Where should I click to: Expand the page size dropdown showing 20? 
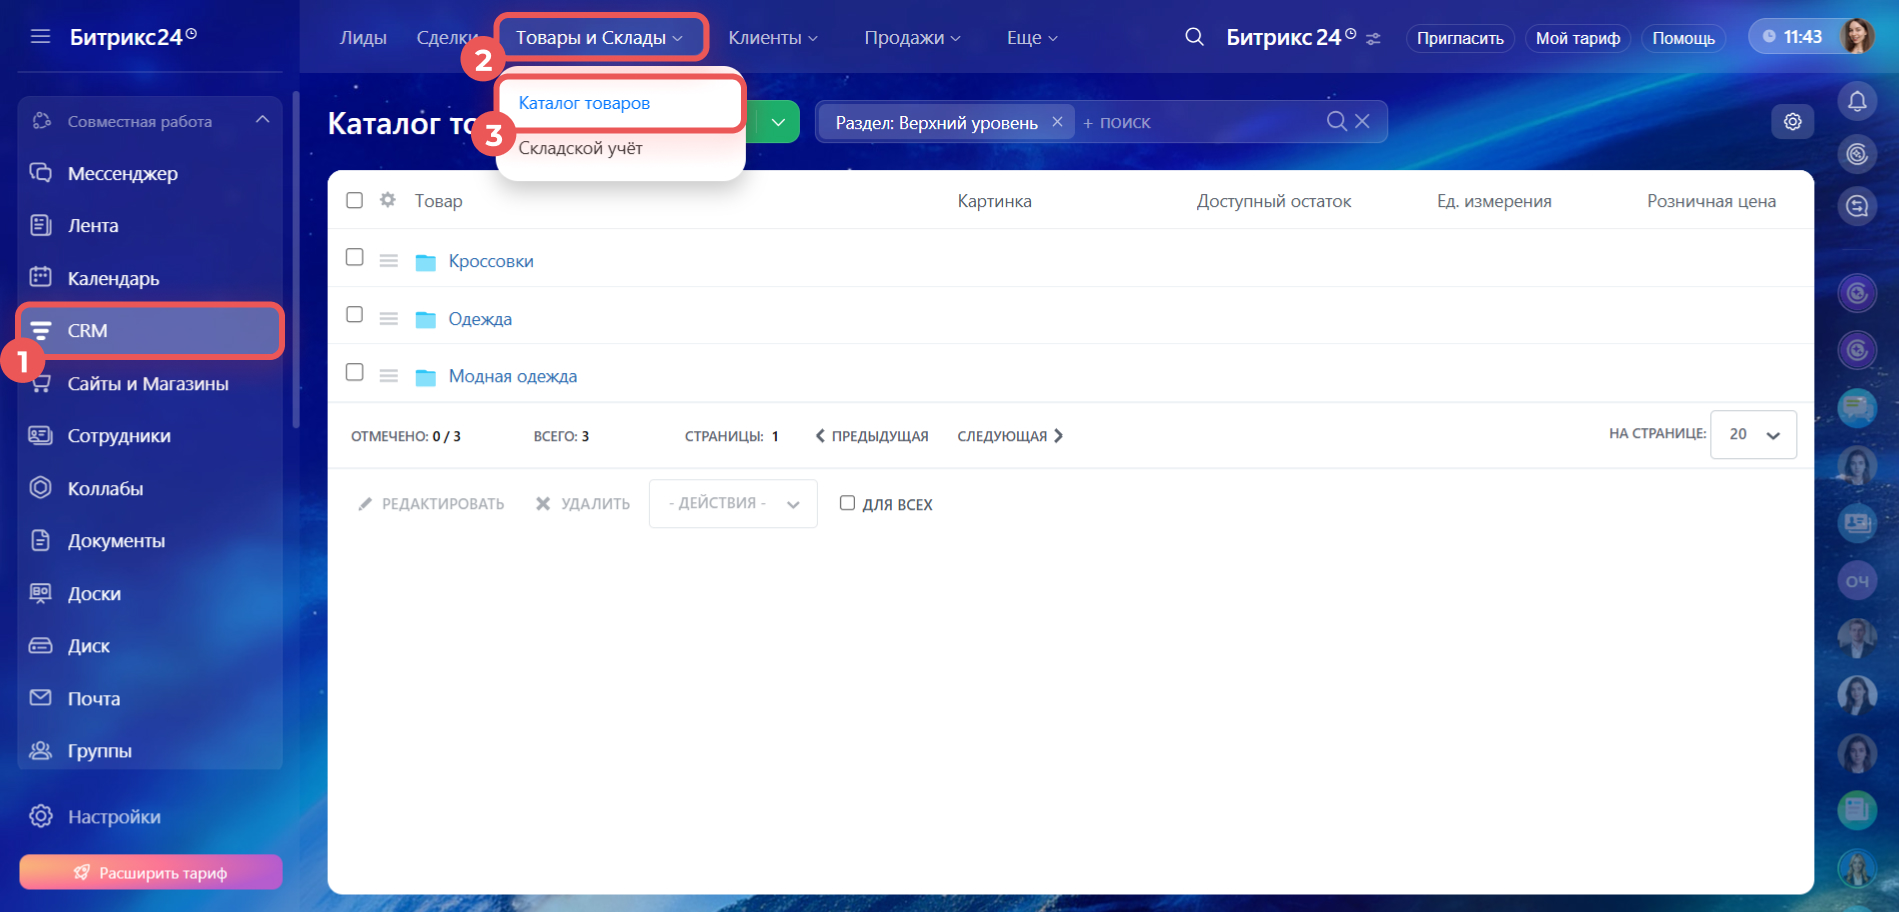[x=1753, y=435]
